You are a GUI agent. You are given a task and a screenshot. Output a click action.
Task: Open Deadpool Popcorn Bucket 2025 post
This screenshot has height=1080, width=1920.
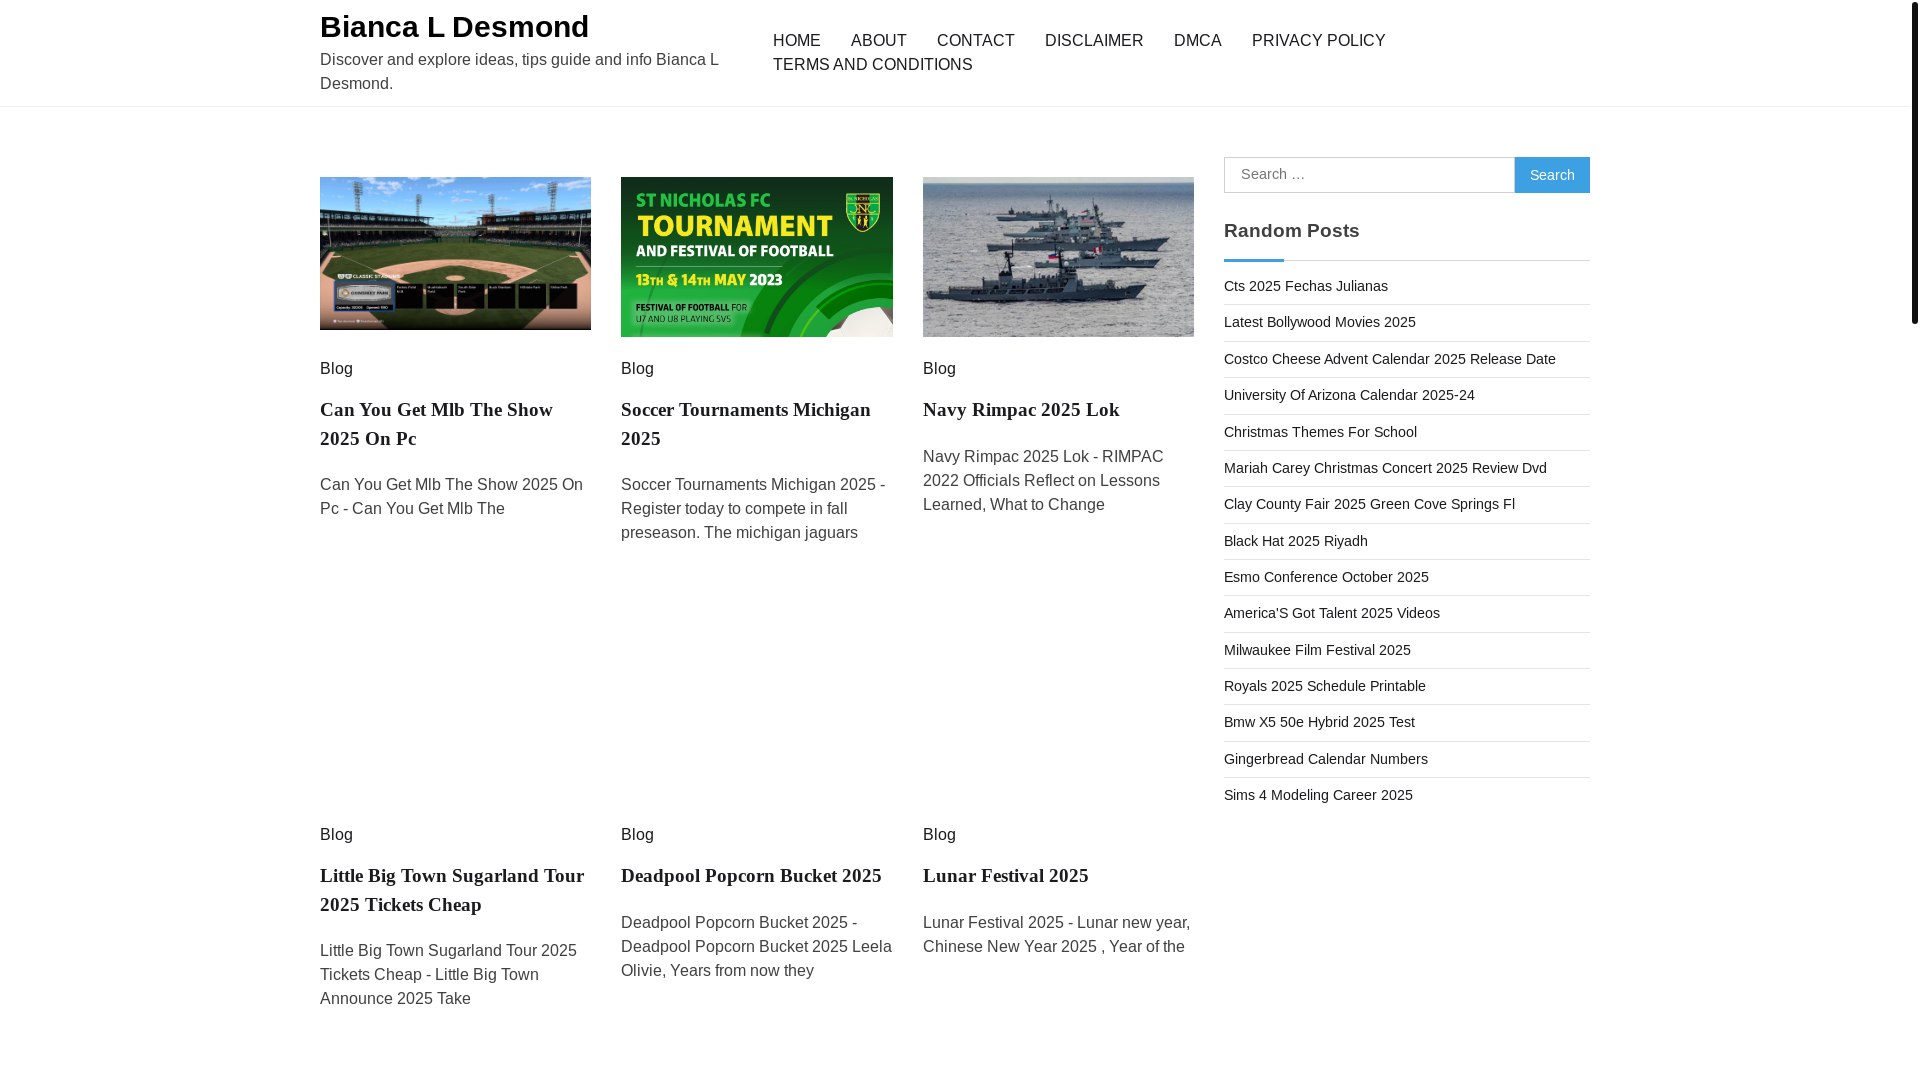coord(751,876)
